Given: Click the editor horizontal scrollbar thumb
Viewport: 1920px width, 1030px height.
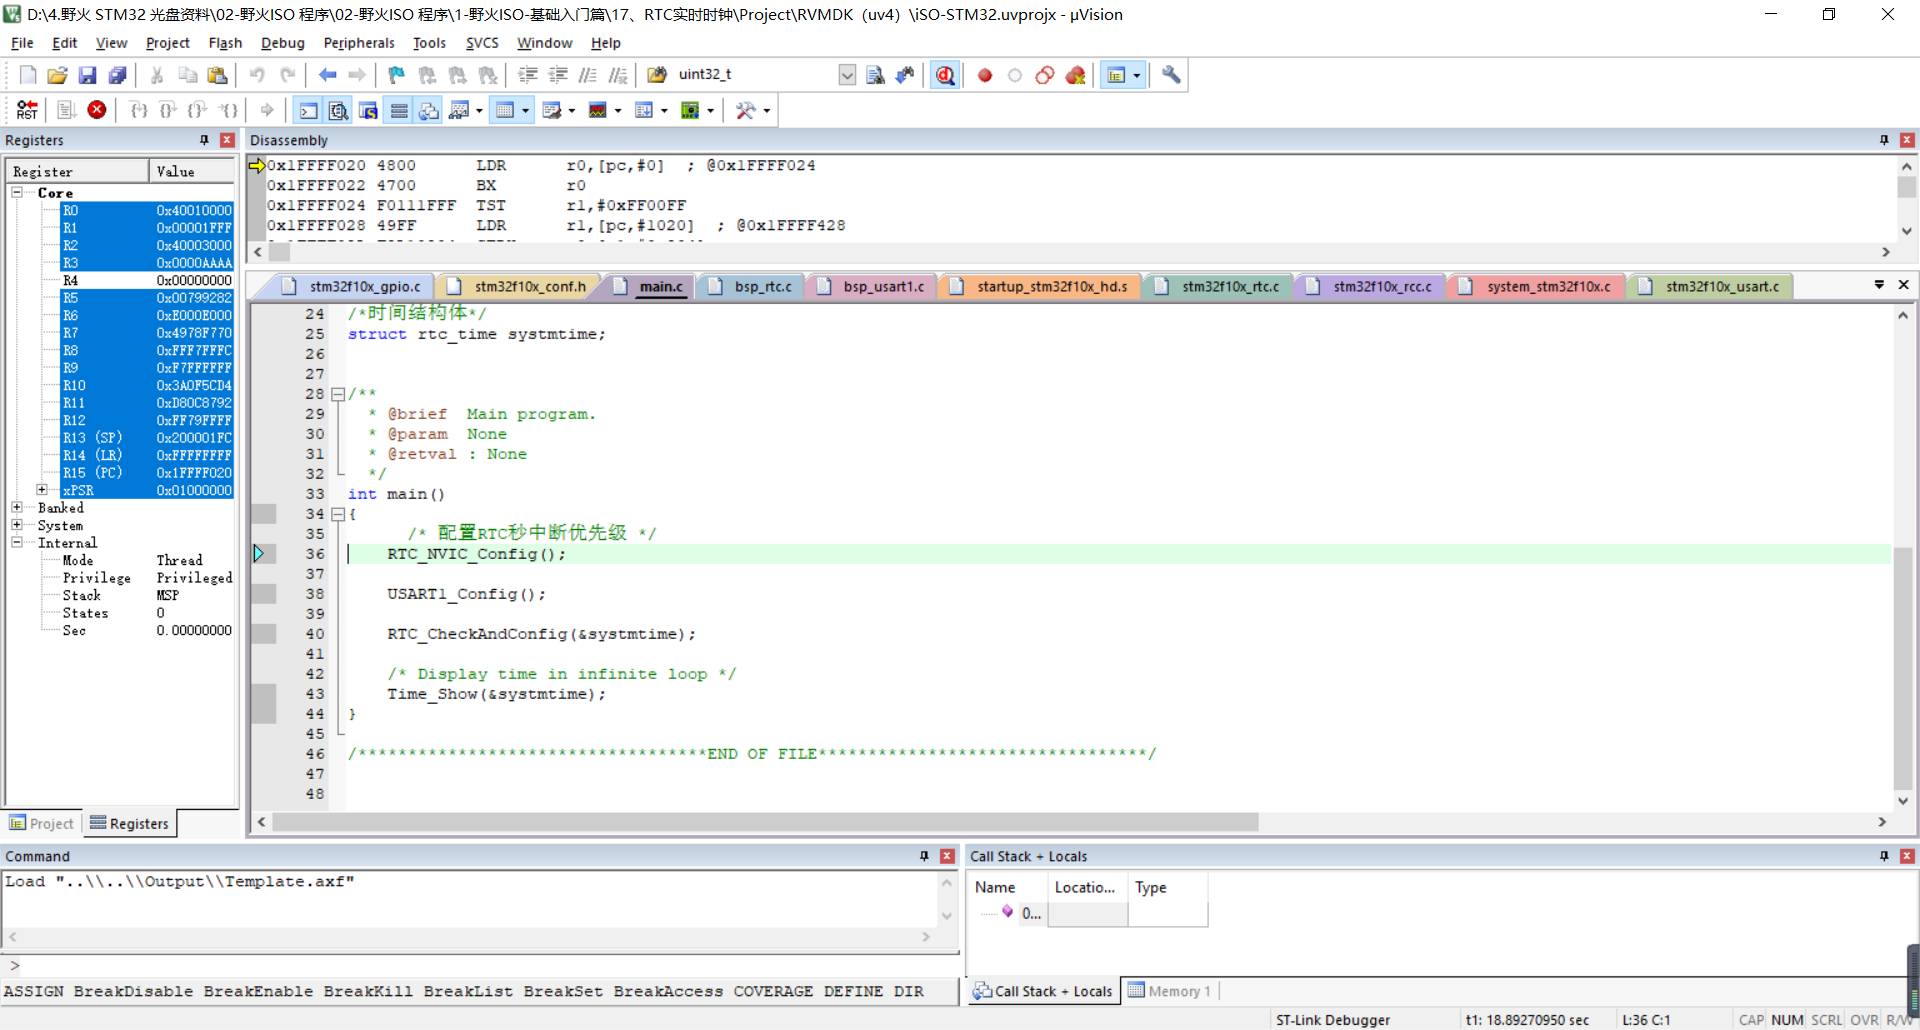Looking at the screenshot, I should pyautogui.click(x=765, y=822).
